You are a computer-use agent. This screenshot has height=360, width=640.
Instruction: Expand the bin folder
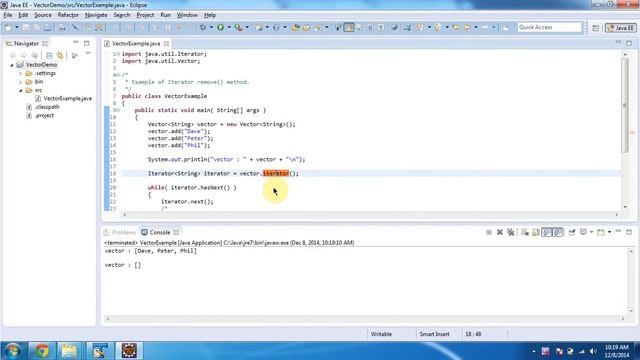click(x=20, y=82)
